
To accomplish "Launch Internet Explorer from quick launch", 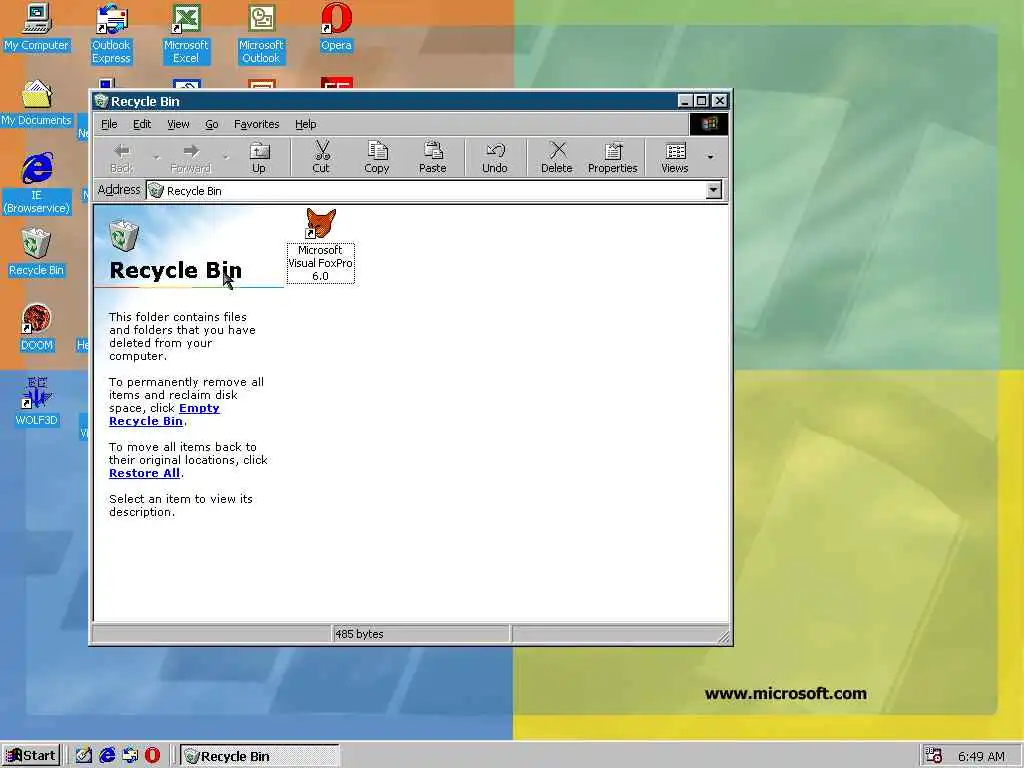I will click(x=107, y=756).
